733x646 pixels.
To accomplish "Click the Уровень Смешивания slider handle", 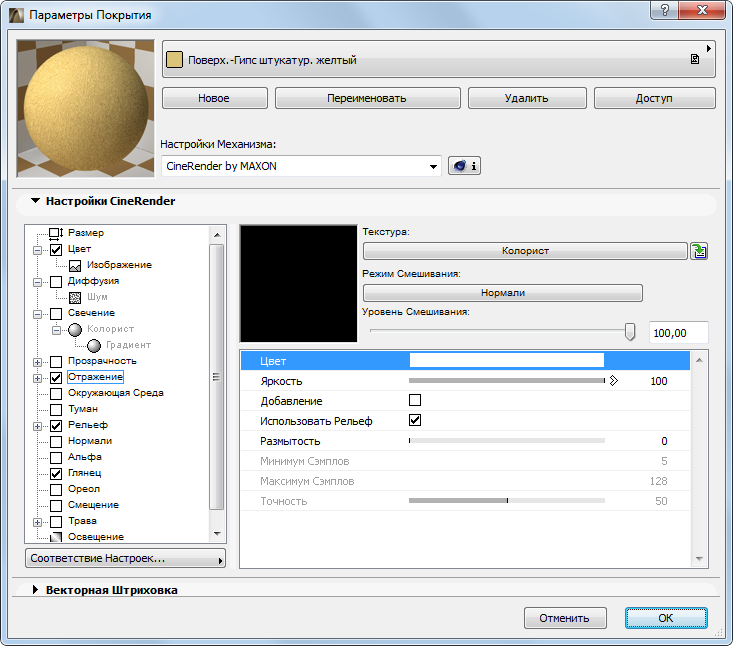I will tap(630, 331).
